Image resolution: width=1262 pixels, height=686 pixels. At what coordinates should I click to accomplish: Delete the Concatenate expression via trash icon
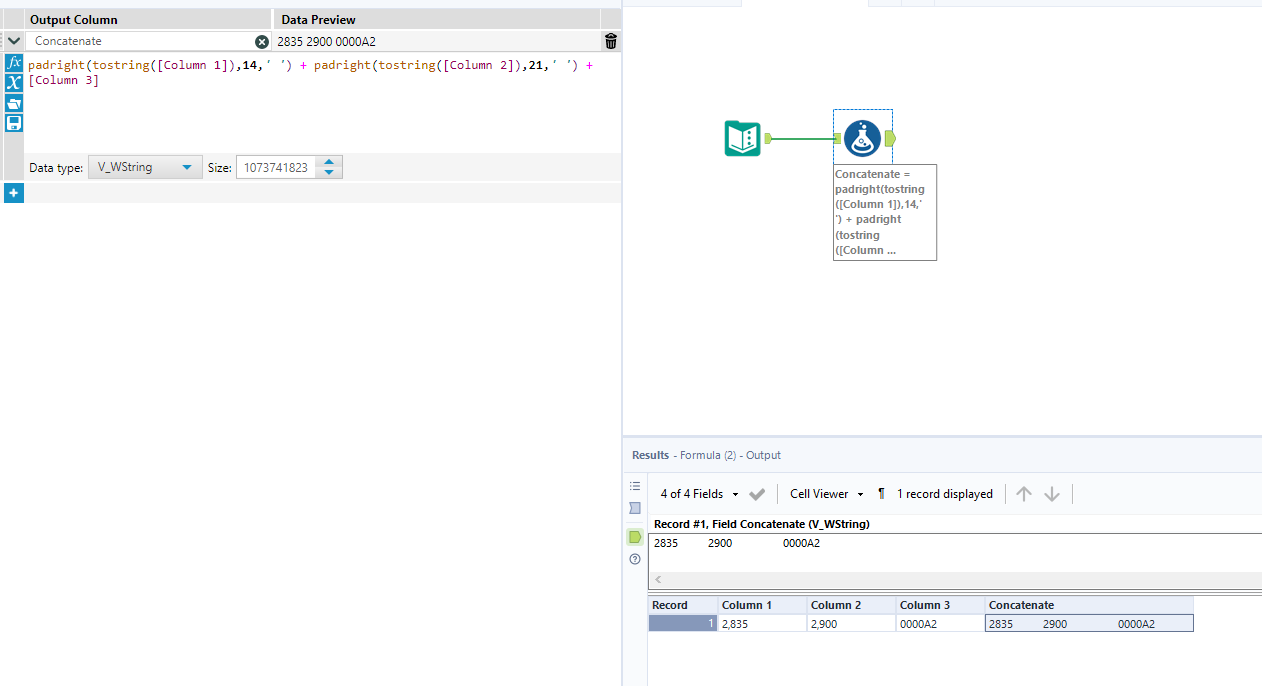coord(611,41)
